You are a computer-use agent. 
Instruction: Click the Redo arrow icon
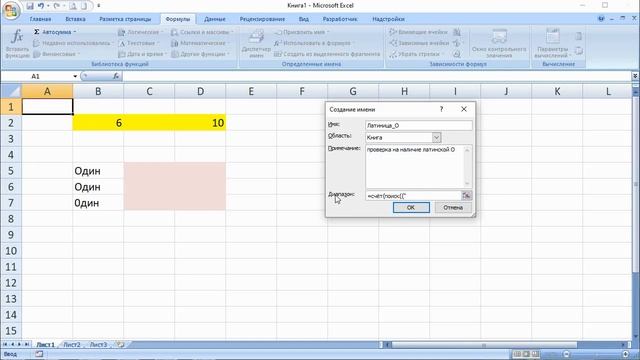pyautogui.click(x=57, y=6)
